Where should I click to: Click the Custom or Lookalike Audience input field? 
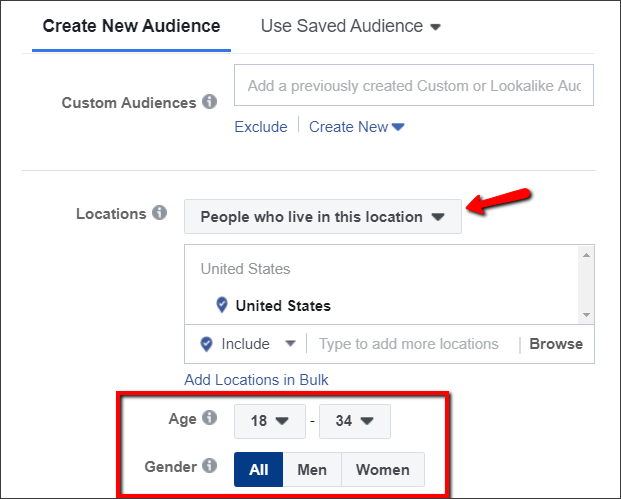[x=414, y=85]
